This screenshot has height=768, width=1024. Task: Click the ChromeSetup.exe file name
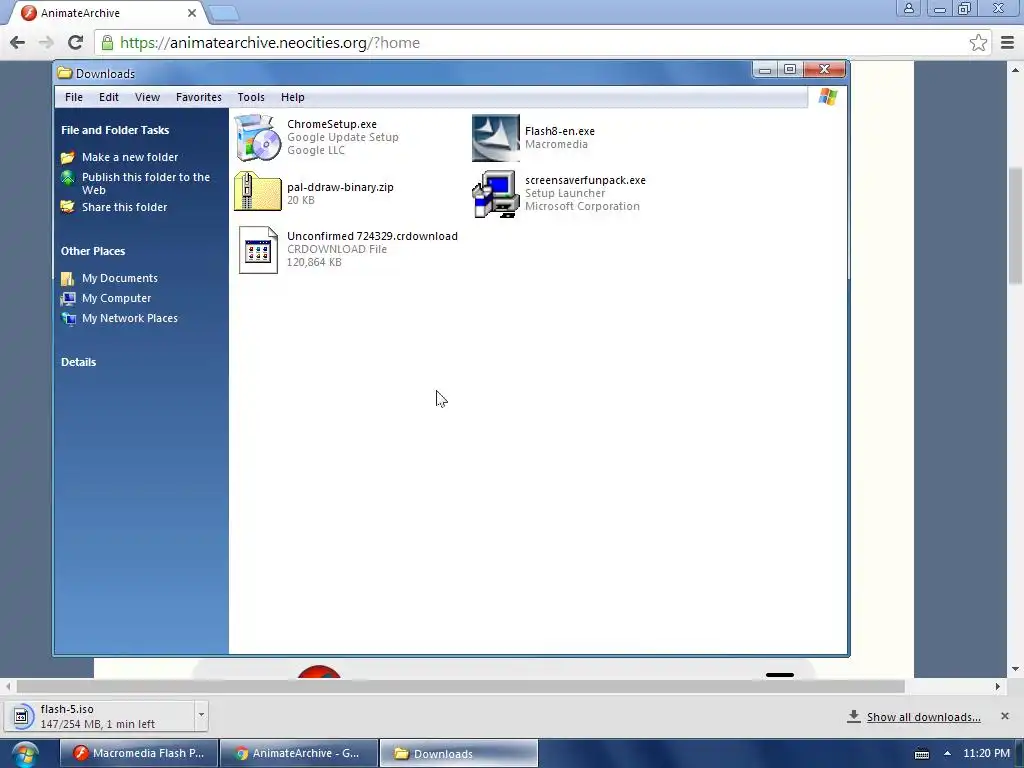click(x=332, y=124)
